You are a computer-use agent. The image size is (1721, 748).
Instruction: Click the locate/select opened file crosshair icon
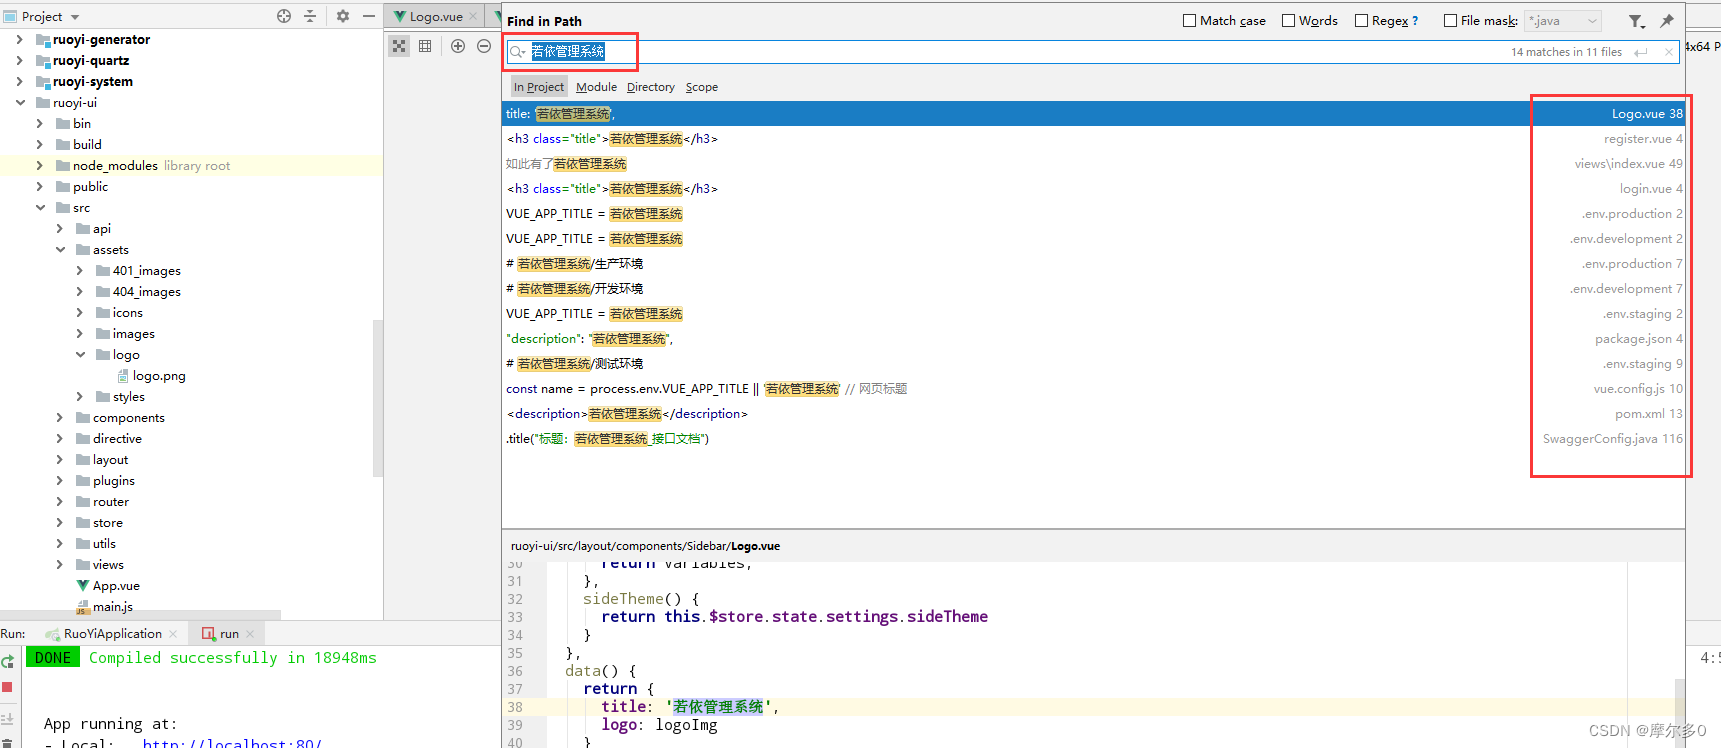click(x=284, y=16)
